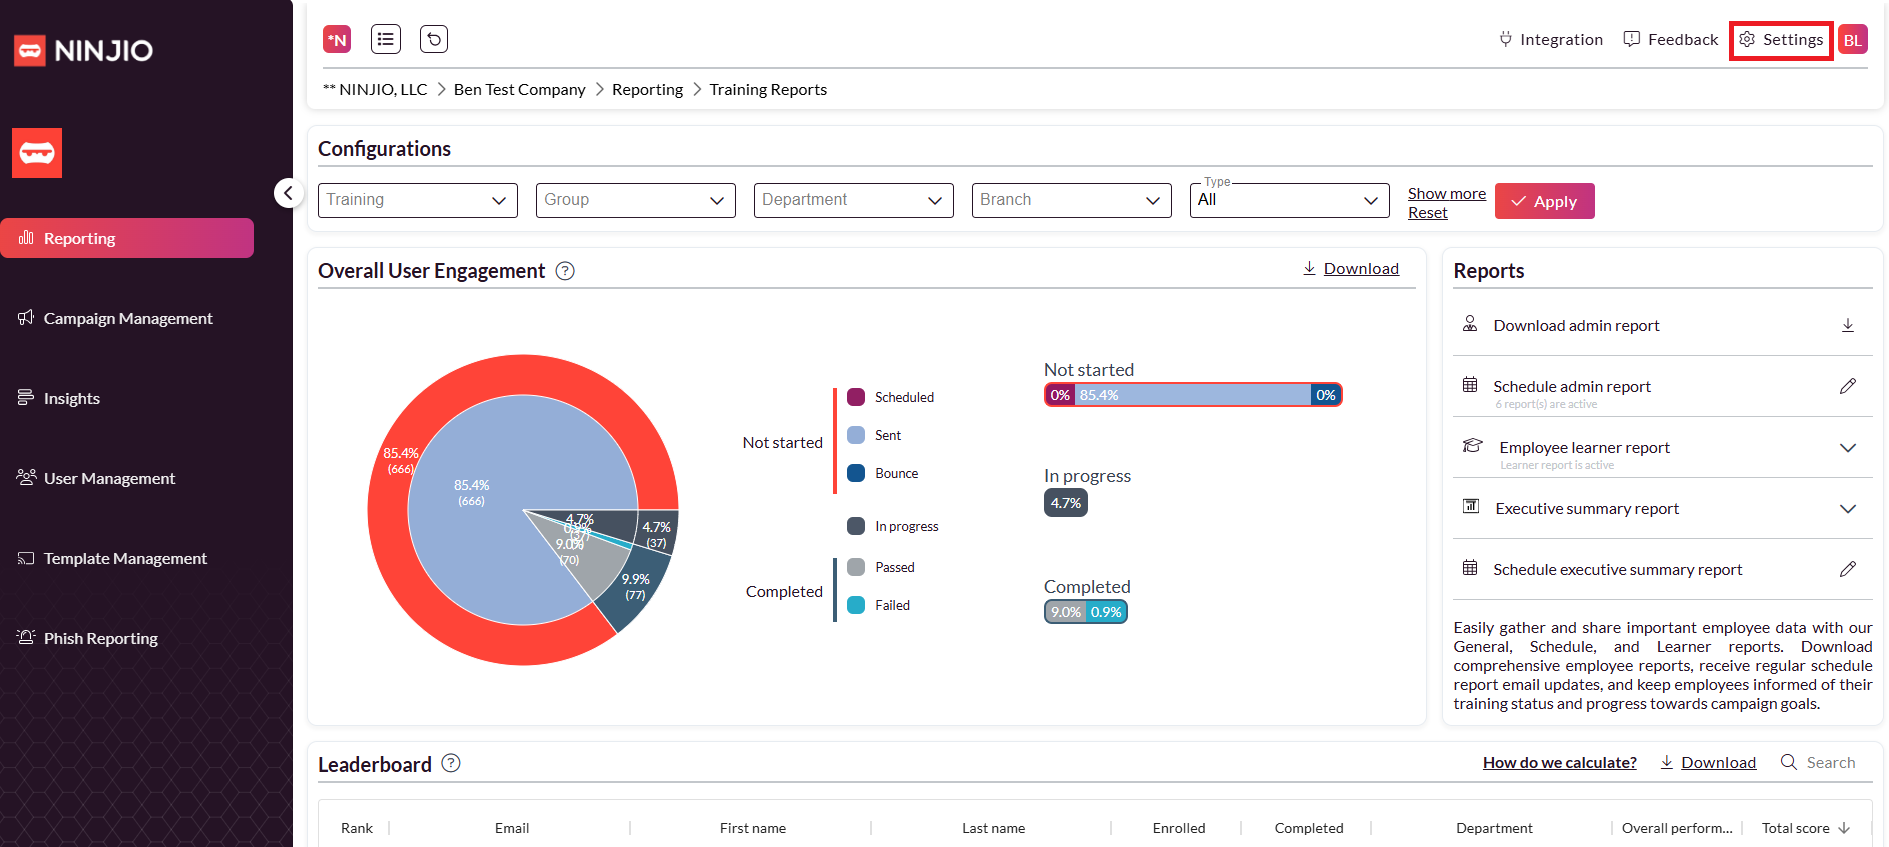
Task: Click the Not started progress bar
Action: (1193, 395)
